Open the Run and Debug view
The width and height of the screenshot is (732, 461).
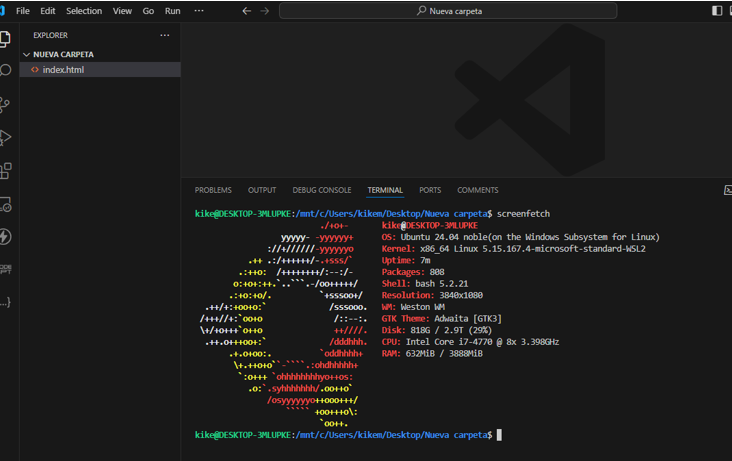tap(6, 137)
